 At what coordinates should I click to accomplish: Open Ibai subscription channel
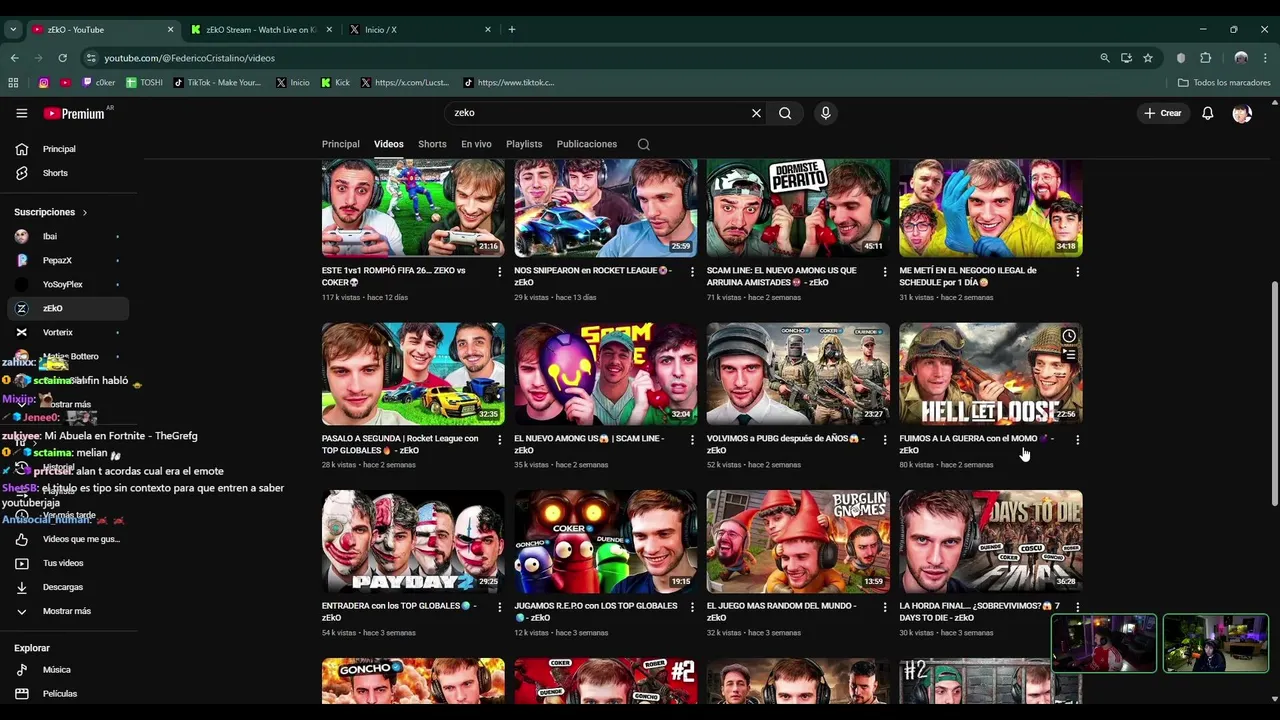tap(66, 236)
